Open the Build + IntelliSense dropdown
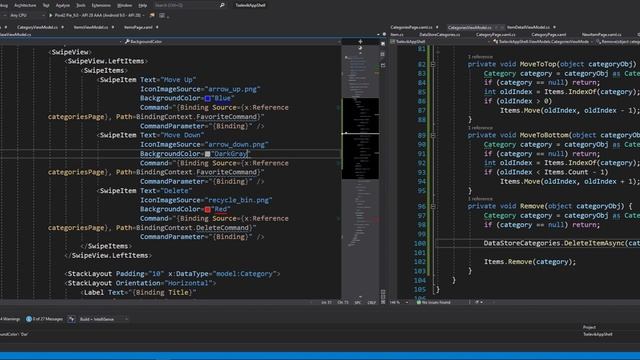 click(x=103, y=319)
